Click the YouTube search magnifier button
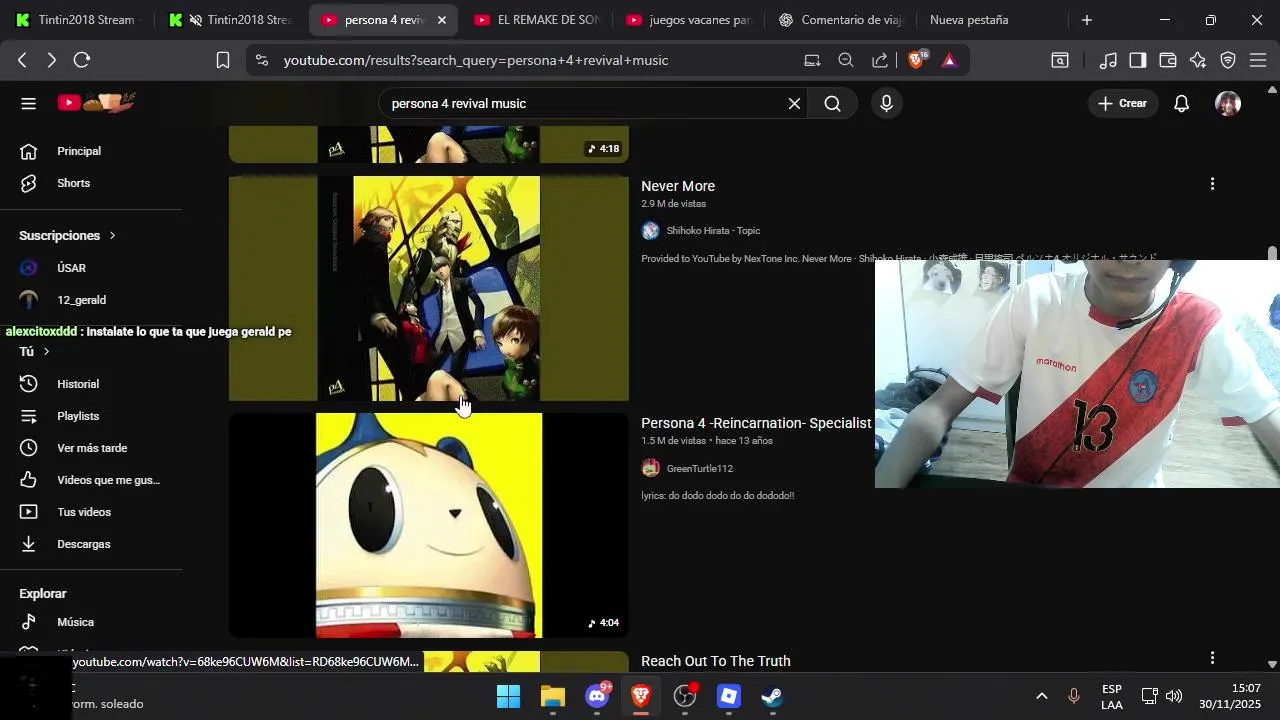This screenshot has height=720, width=1280. 832,103
